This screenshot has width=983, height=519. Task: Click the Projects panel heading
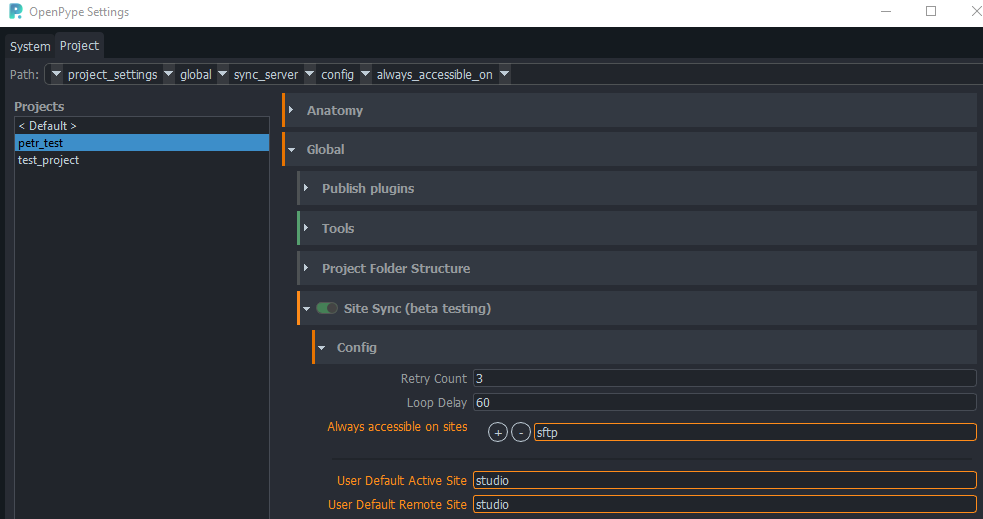click(39, 107)
